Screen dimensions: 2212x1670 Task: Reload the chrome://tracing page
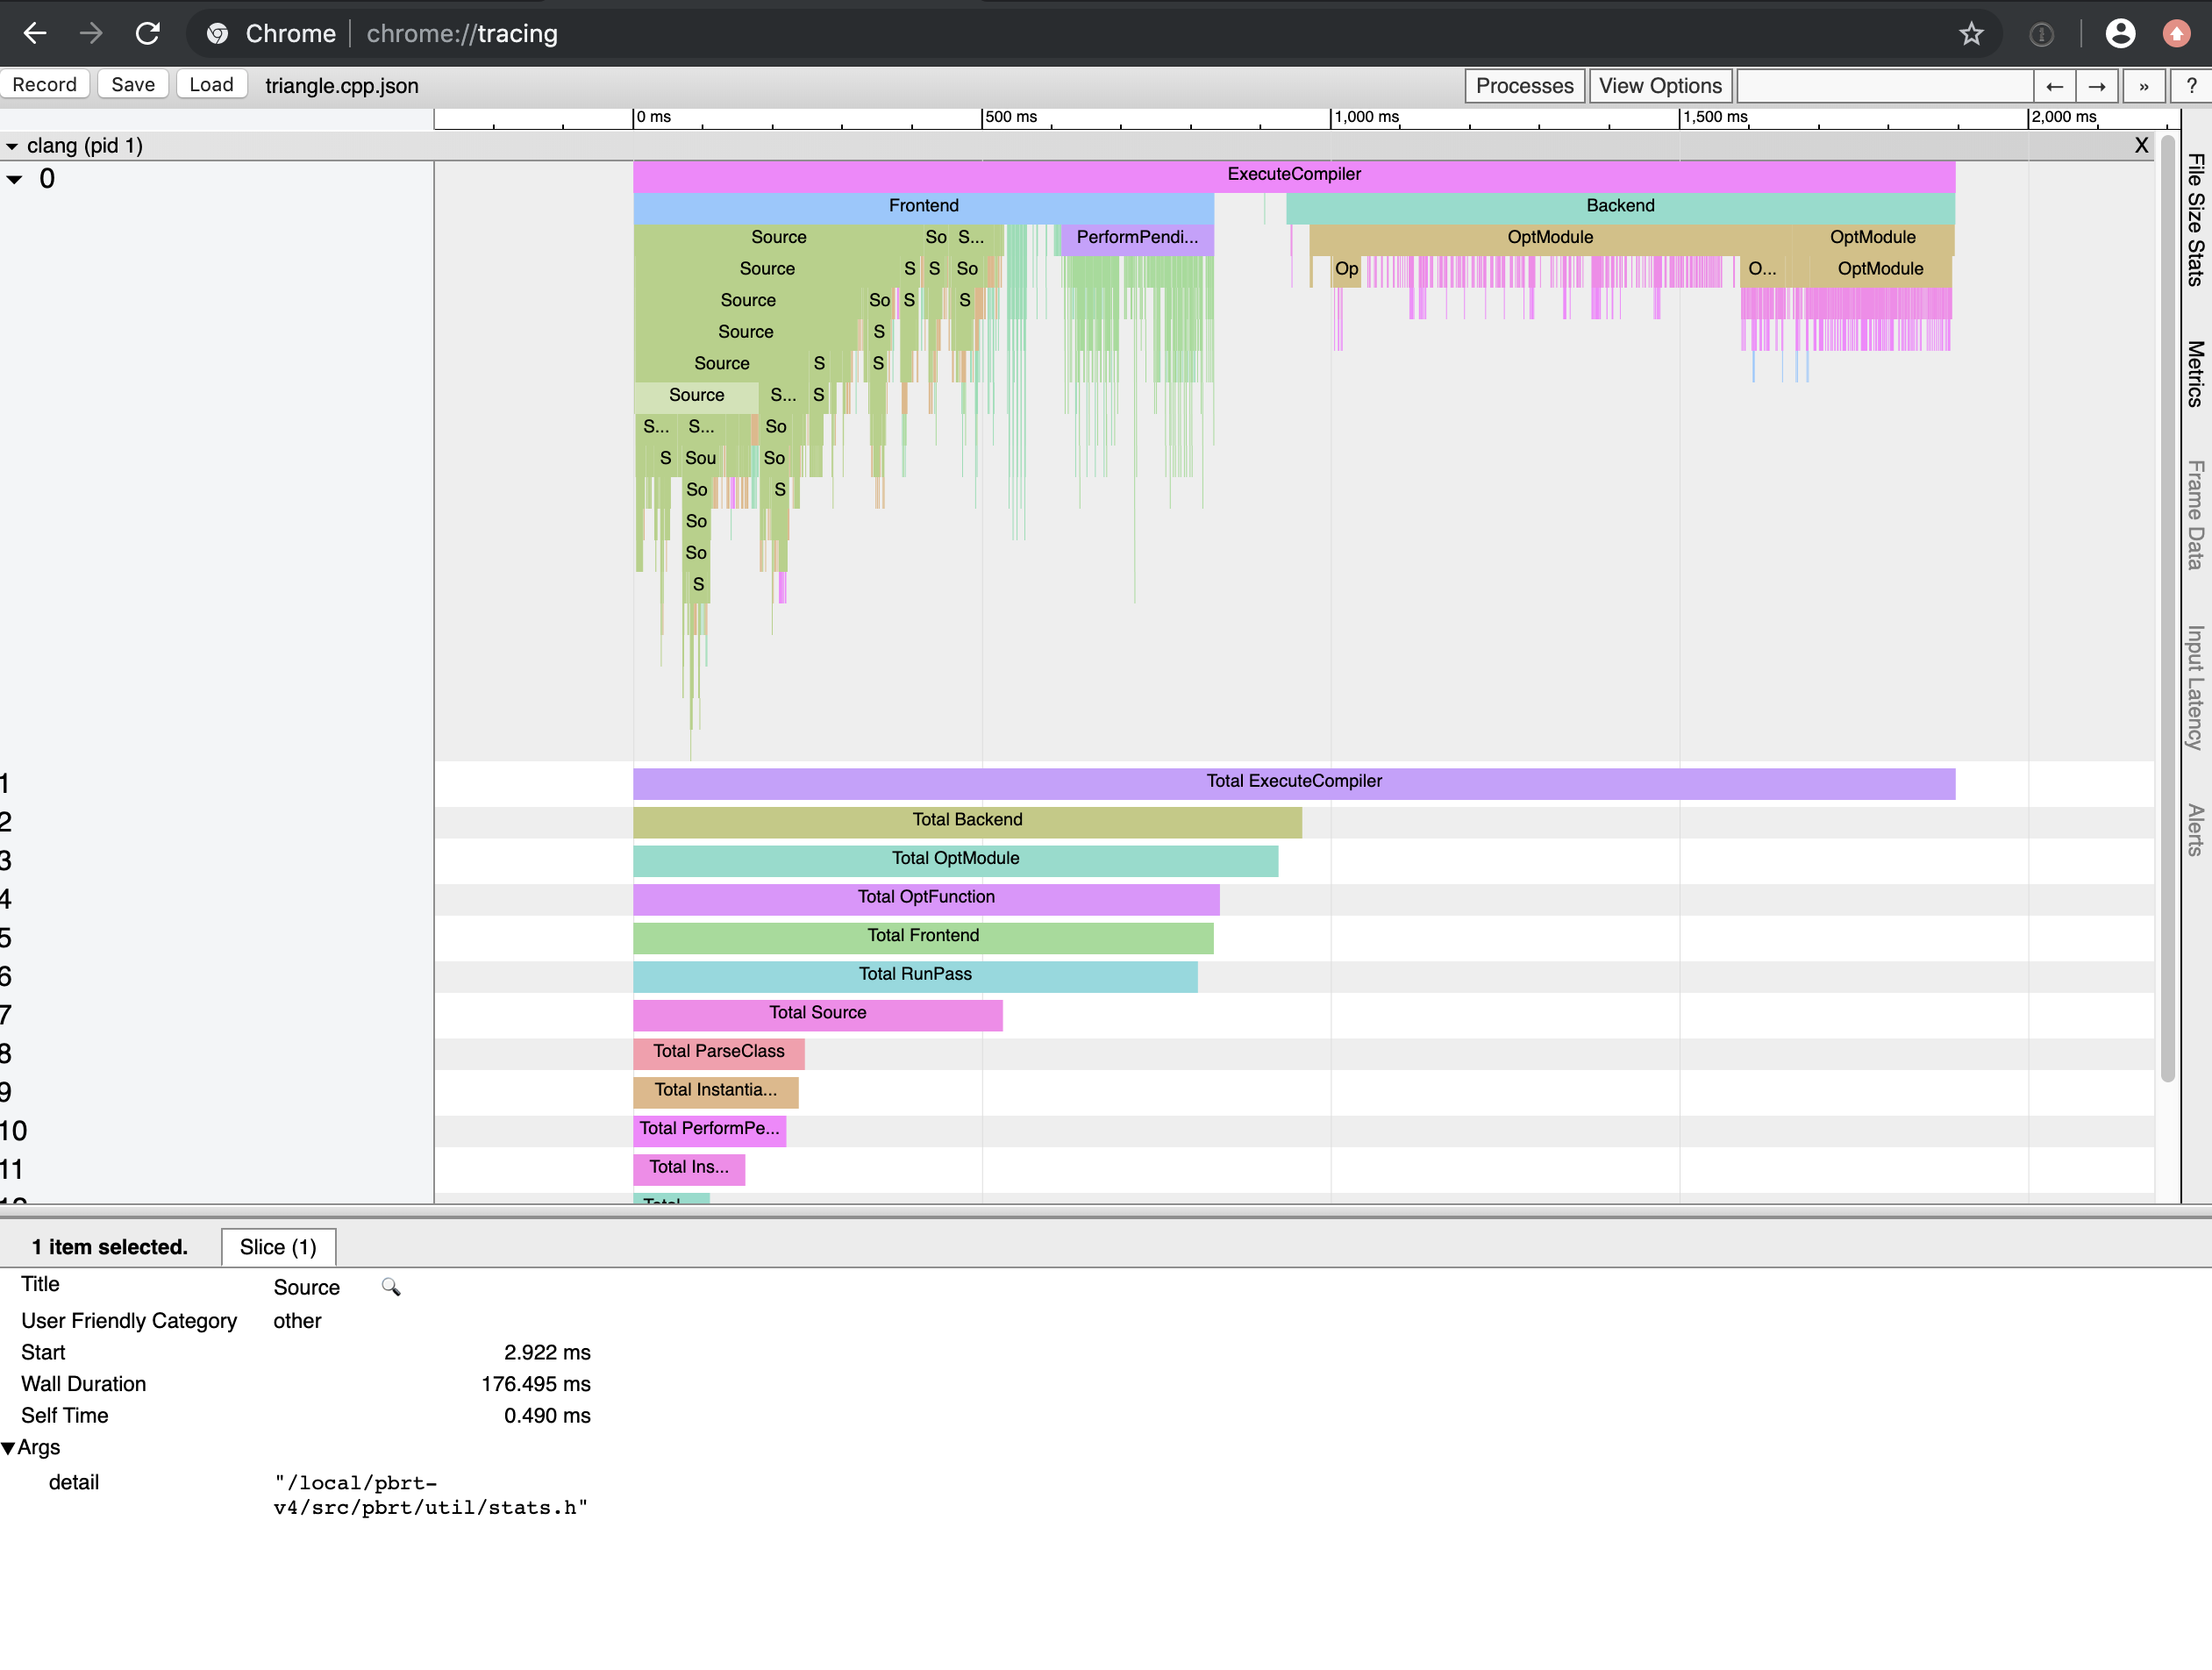click(148, 33)
